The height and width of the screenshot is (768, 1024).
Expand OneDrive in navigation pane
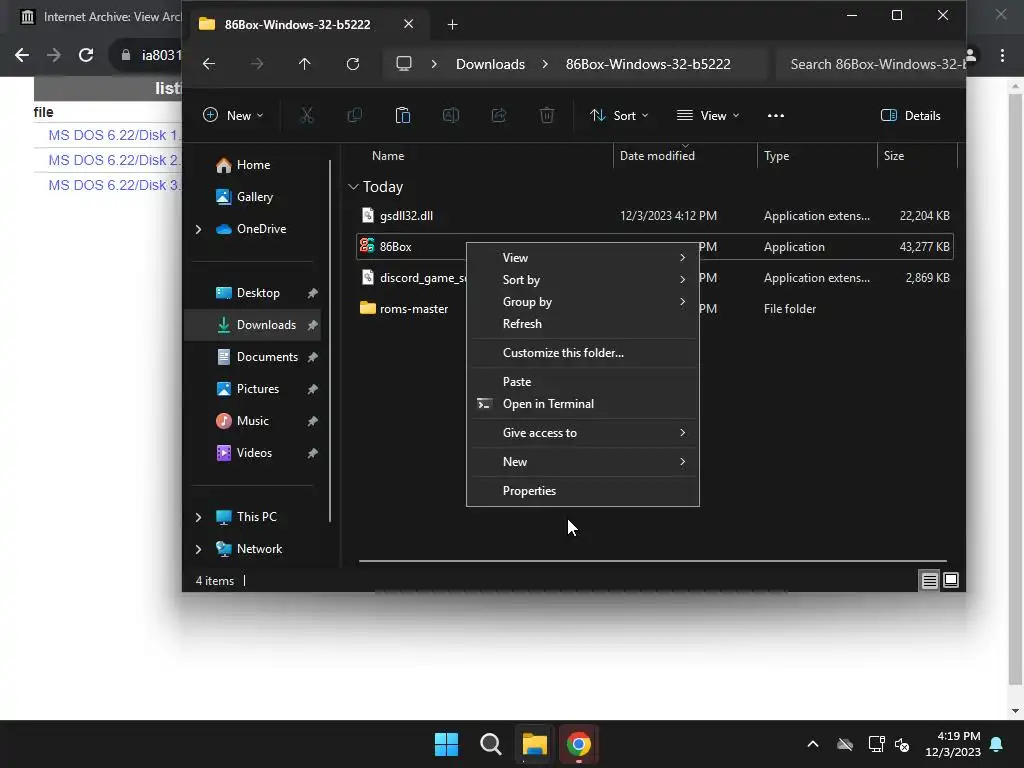(x=199, y=229)
